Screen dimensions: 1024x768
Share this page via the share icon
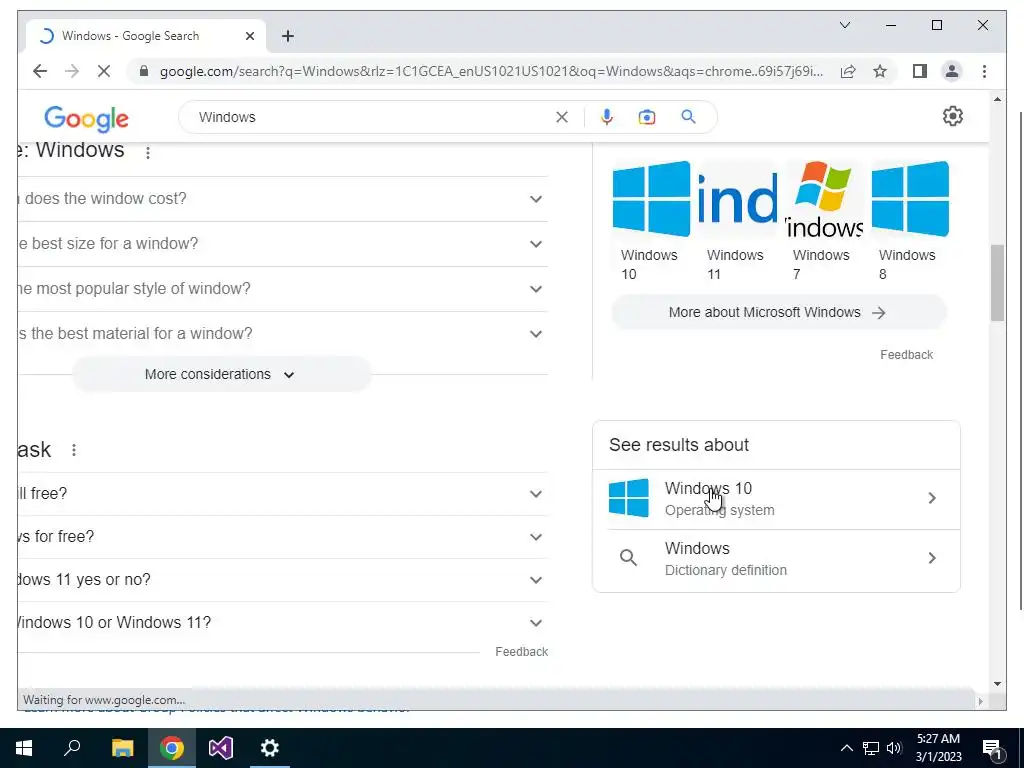point(848,71)
